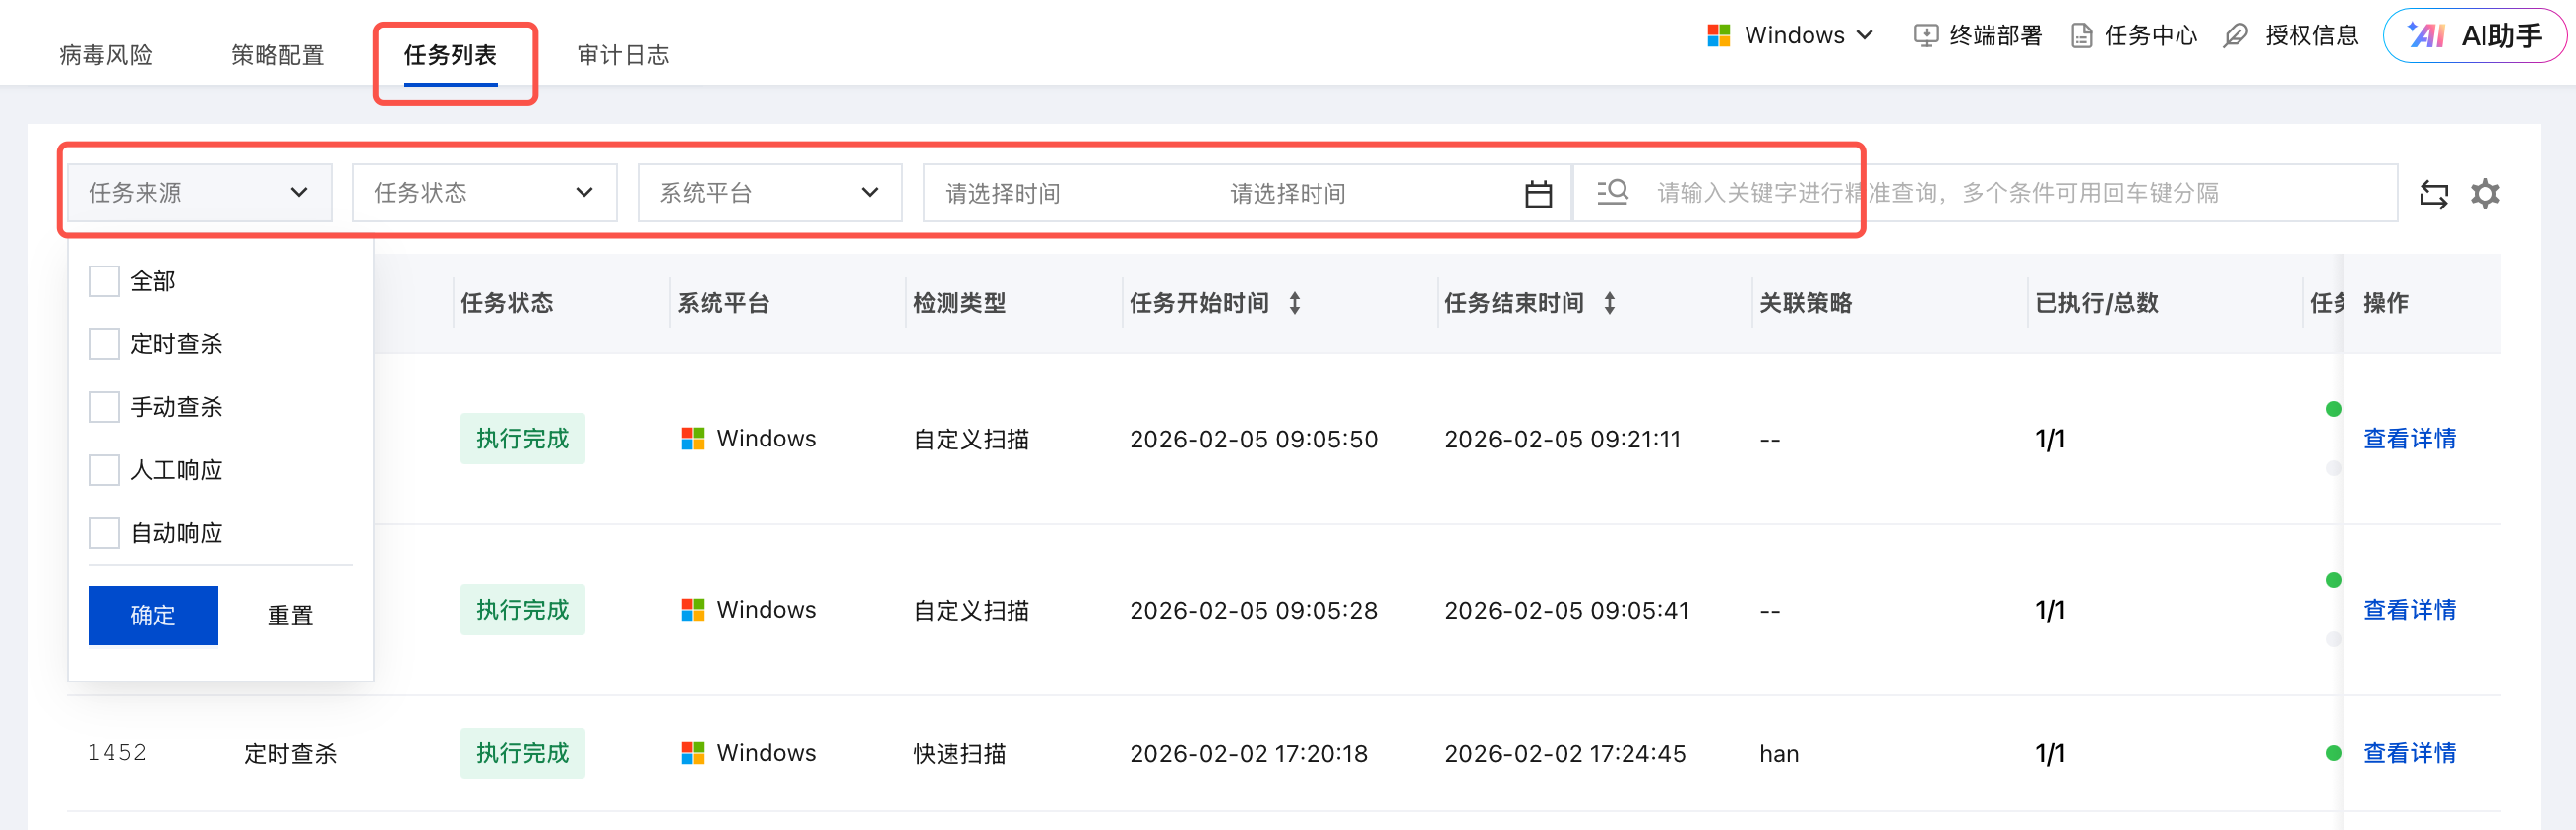Open 任务中心 from top menu
Screen dimensions: 2576x830
coord(2134,36)
